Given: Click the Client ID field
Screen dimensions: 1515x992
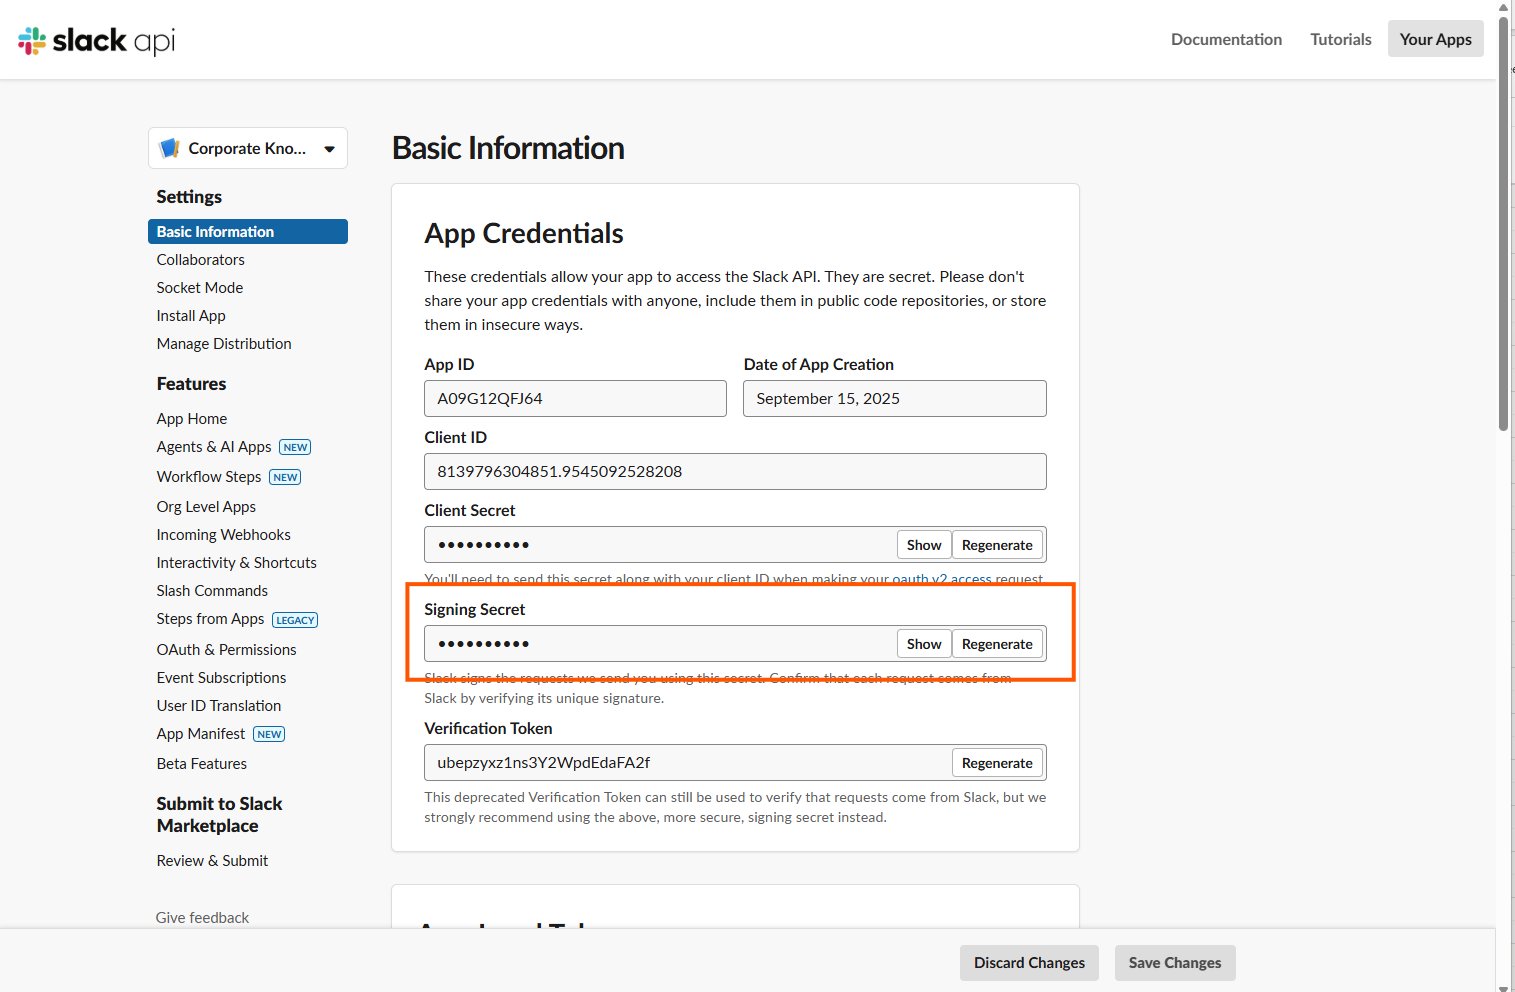Looking at the screenshot, I should pos(734,471).
